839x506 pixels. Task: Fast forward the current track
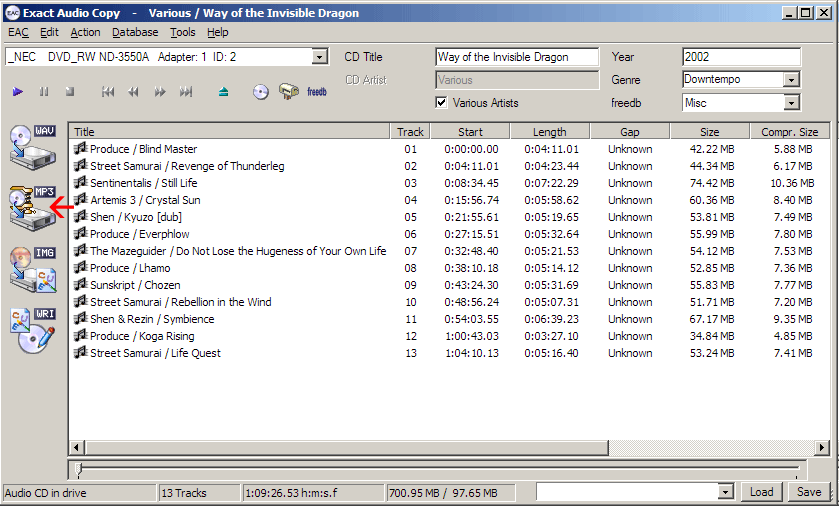(159, 92)
